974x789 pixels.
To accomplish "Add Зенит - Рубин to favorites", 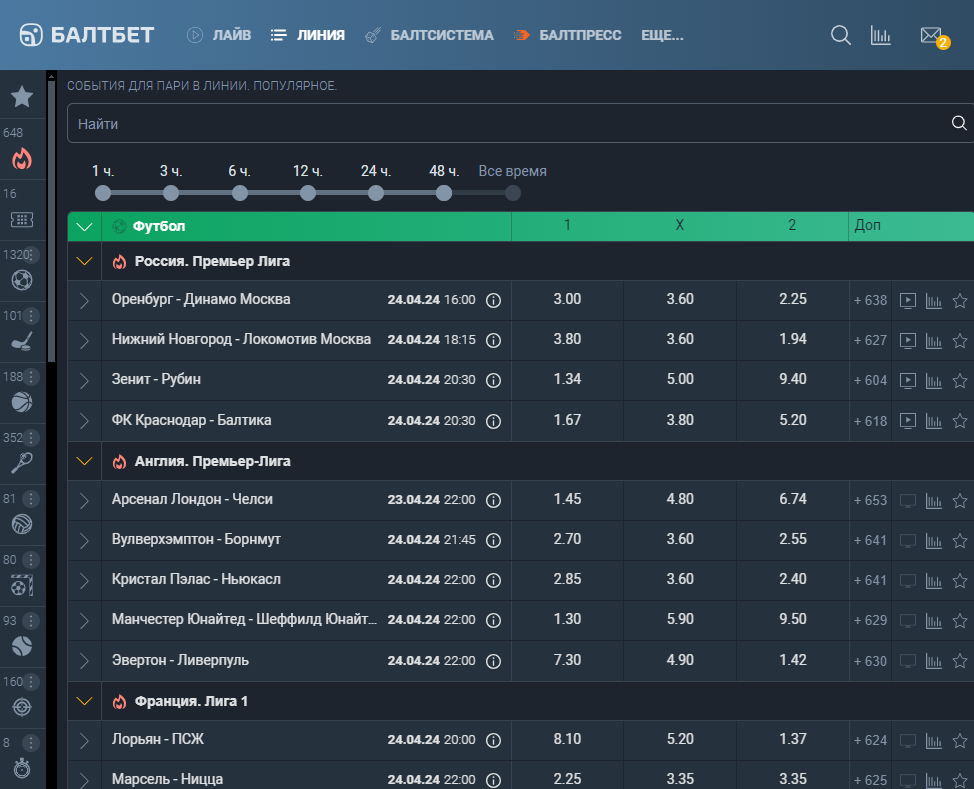I will [960, 381].
